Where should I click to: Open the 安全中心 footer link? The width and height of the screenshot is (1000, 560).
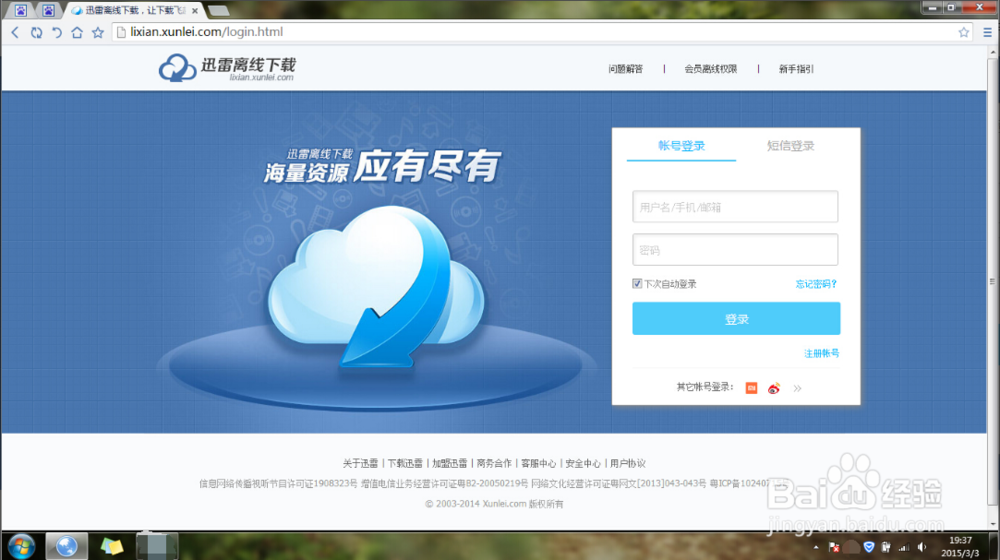583,463
